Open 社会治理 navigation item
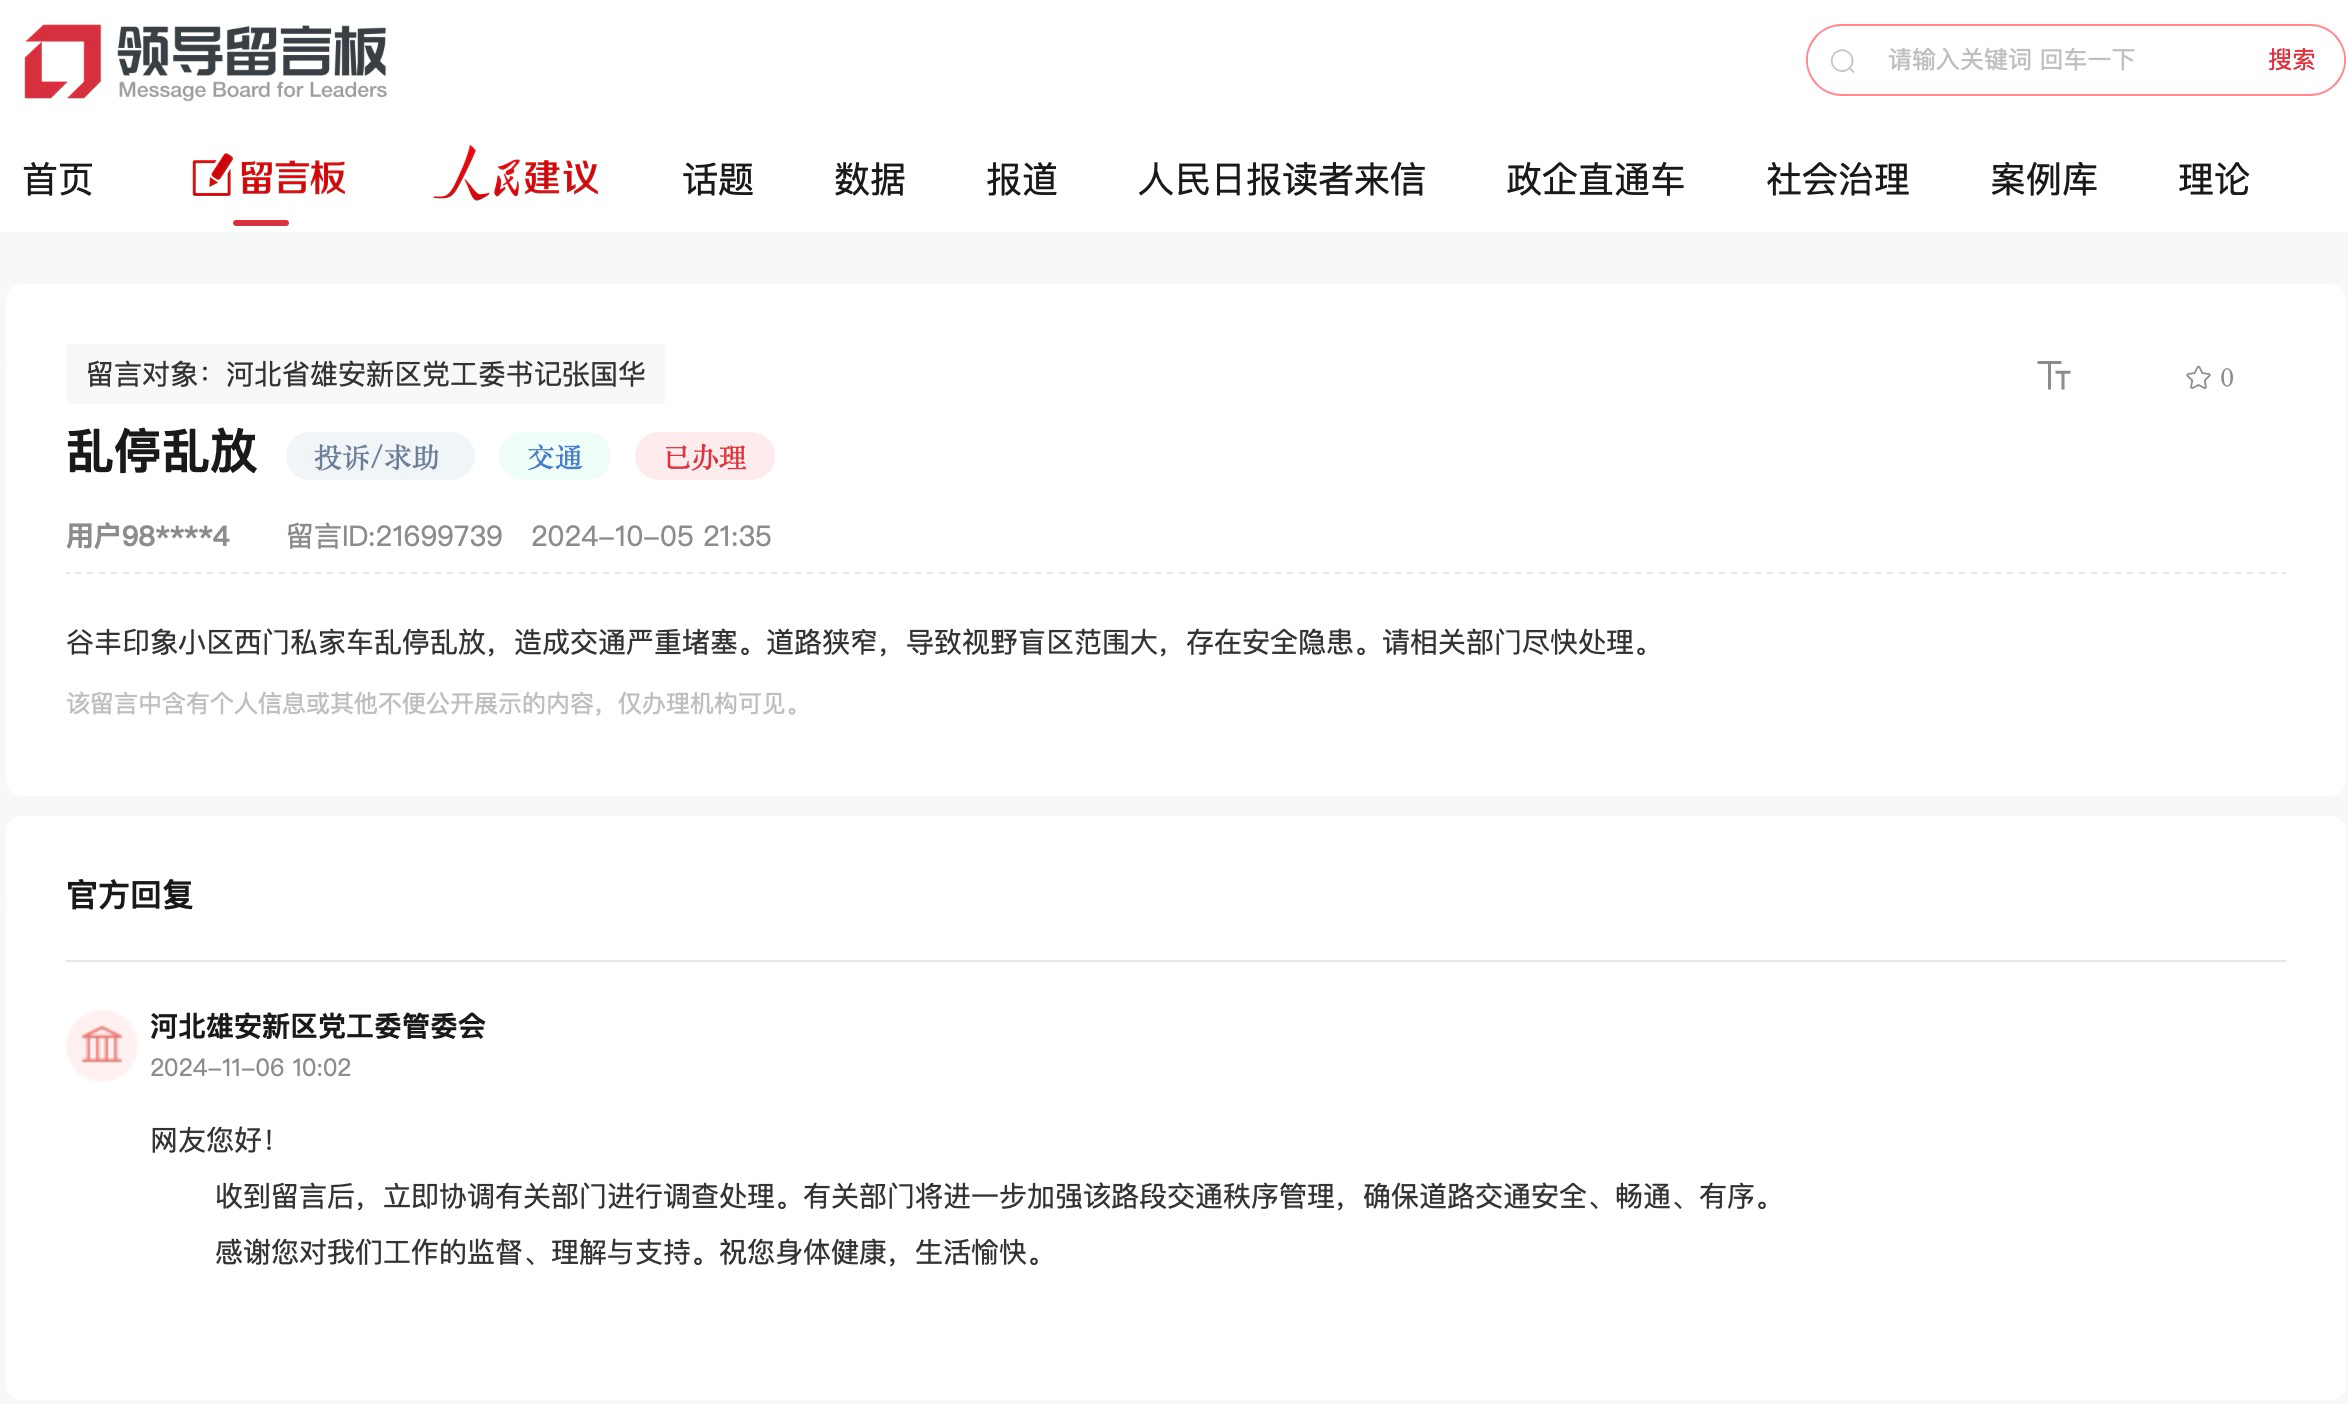 (1837, 180)
